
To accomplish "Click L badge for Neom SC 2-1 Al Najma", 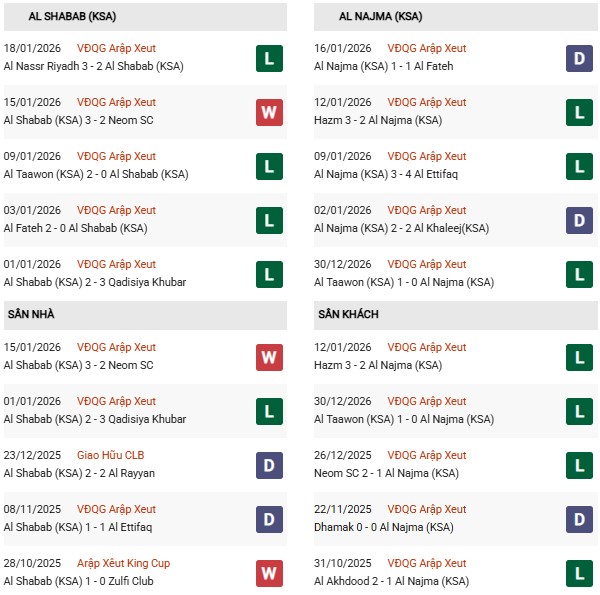I will coord(577,465).
